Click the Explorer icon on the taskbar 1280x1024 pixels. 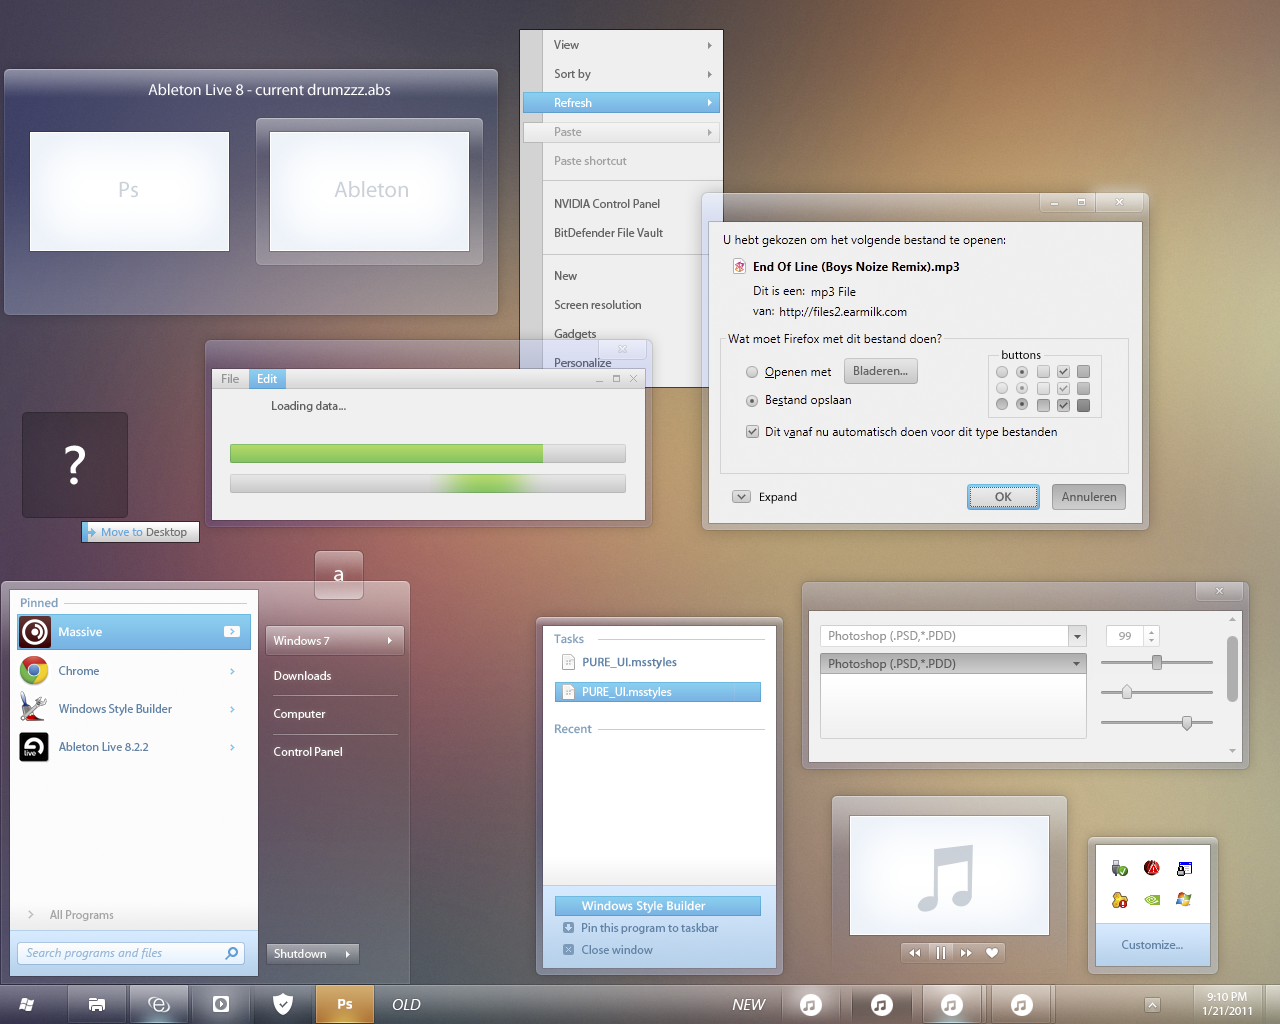tap(97, 1004)
